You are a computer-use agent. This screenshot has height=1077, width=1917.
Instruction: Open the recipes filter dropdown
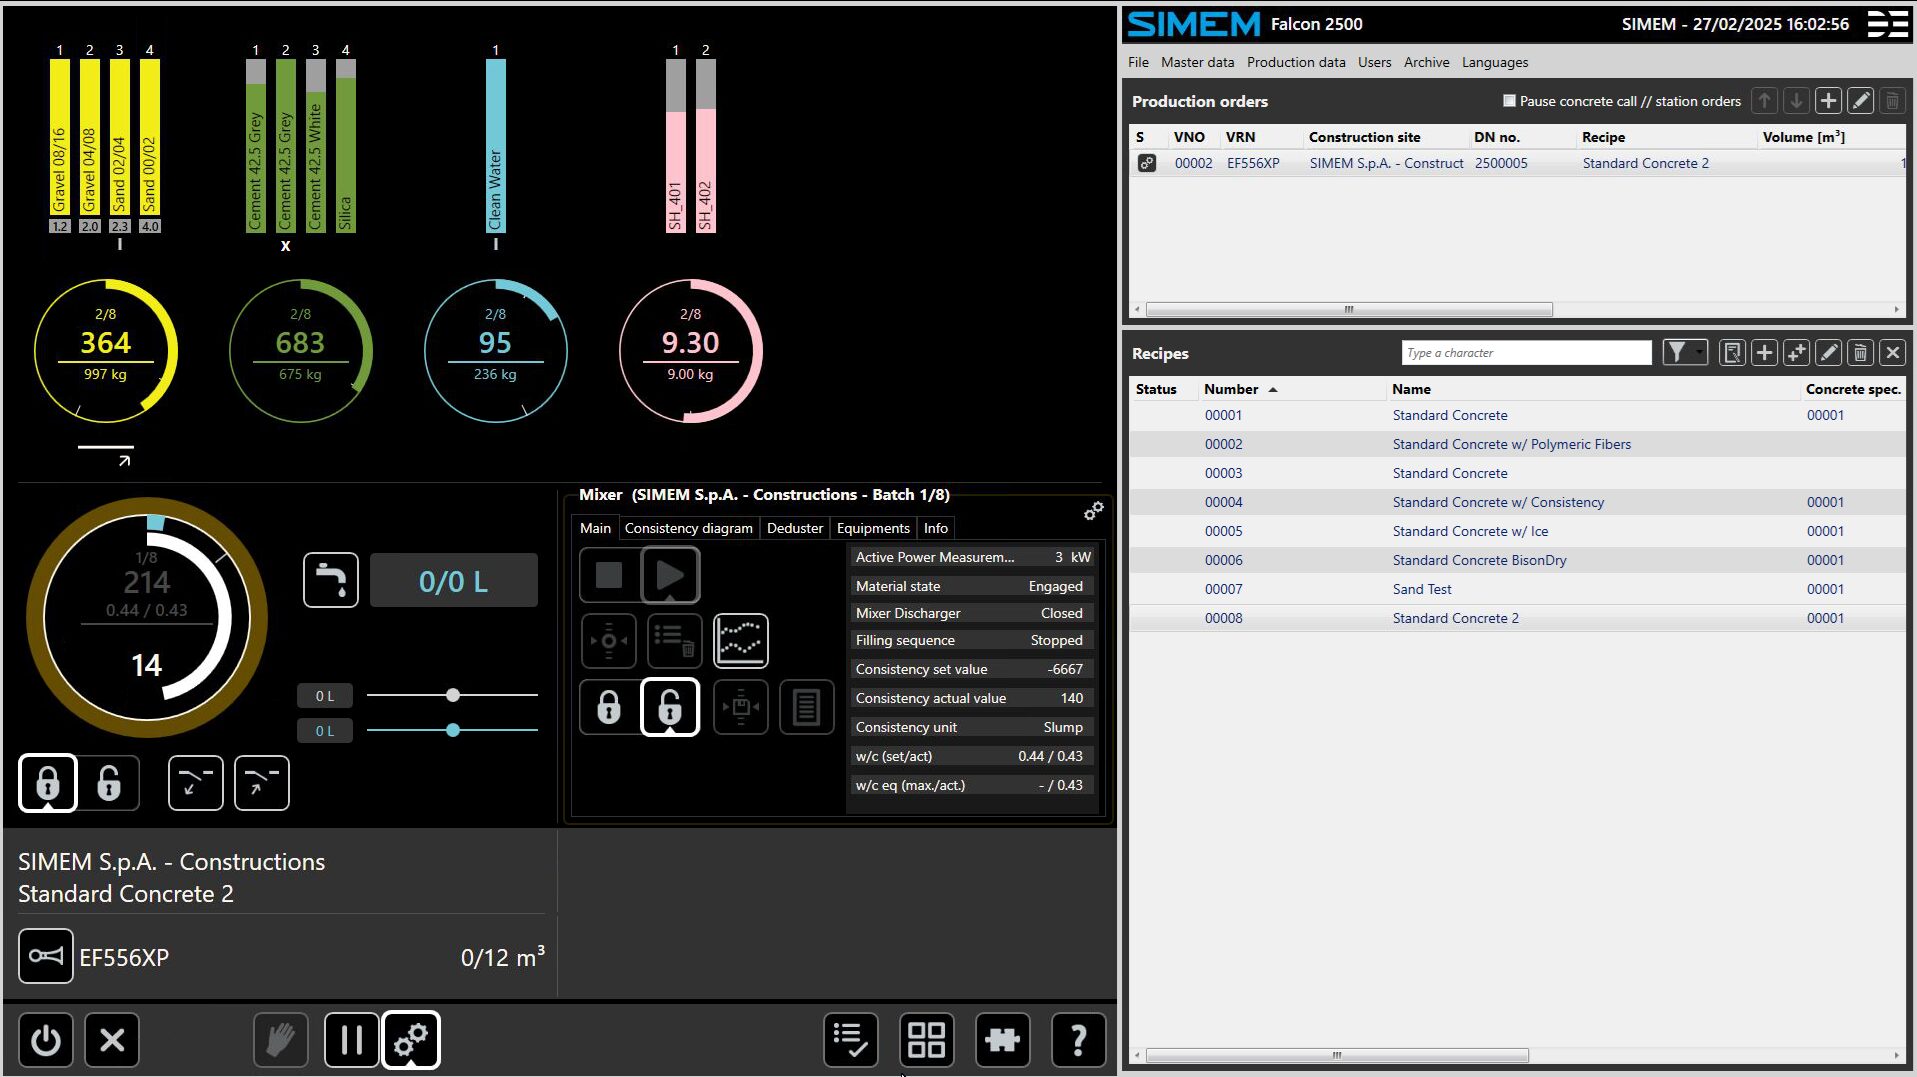(x=1684, y=353)
